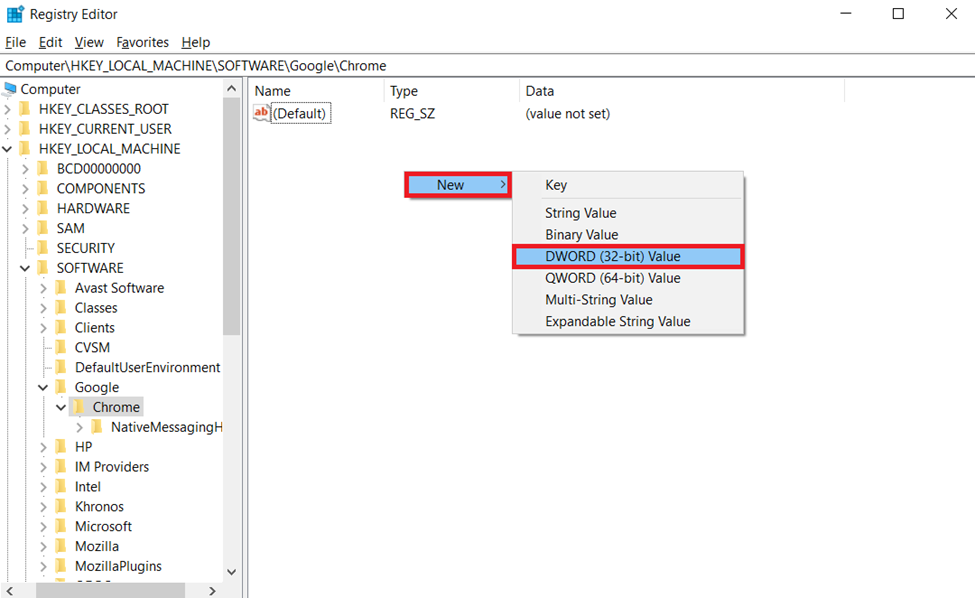Click the Mozilla folder icon
This screenshot has height=598, width=975.
(x=61, y=546)
